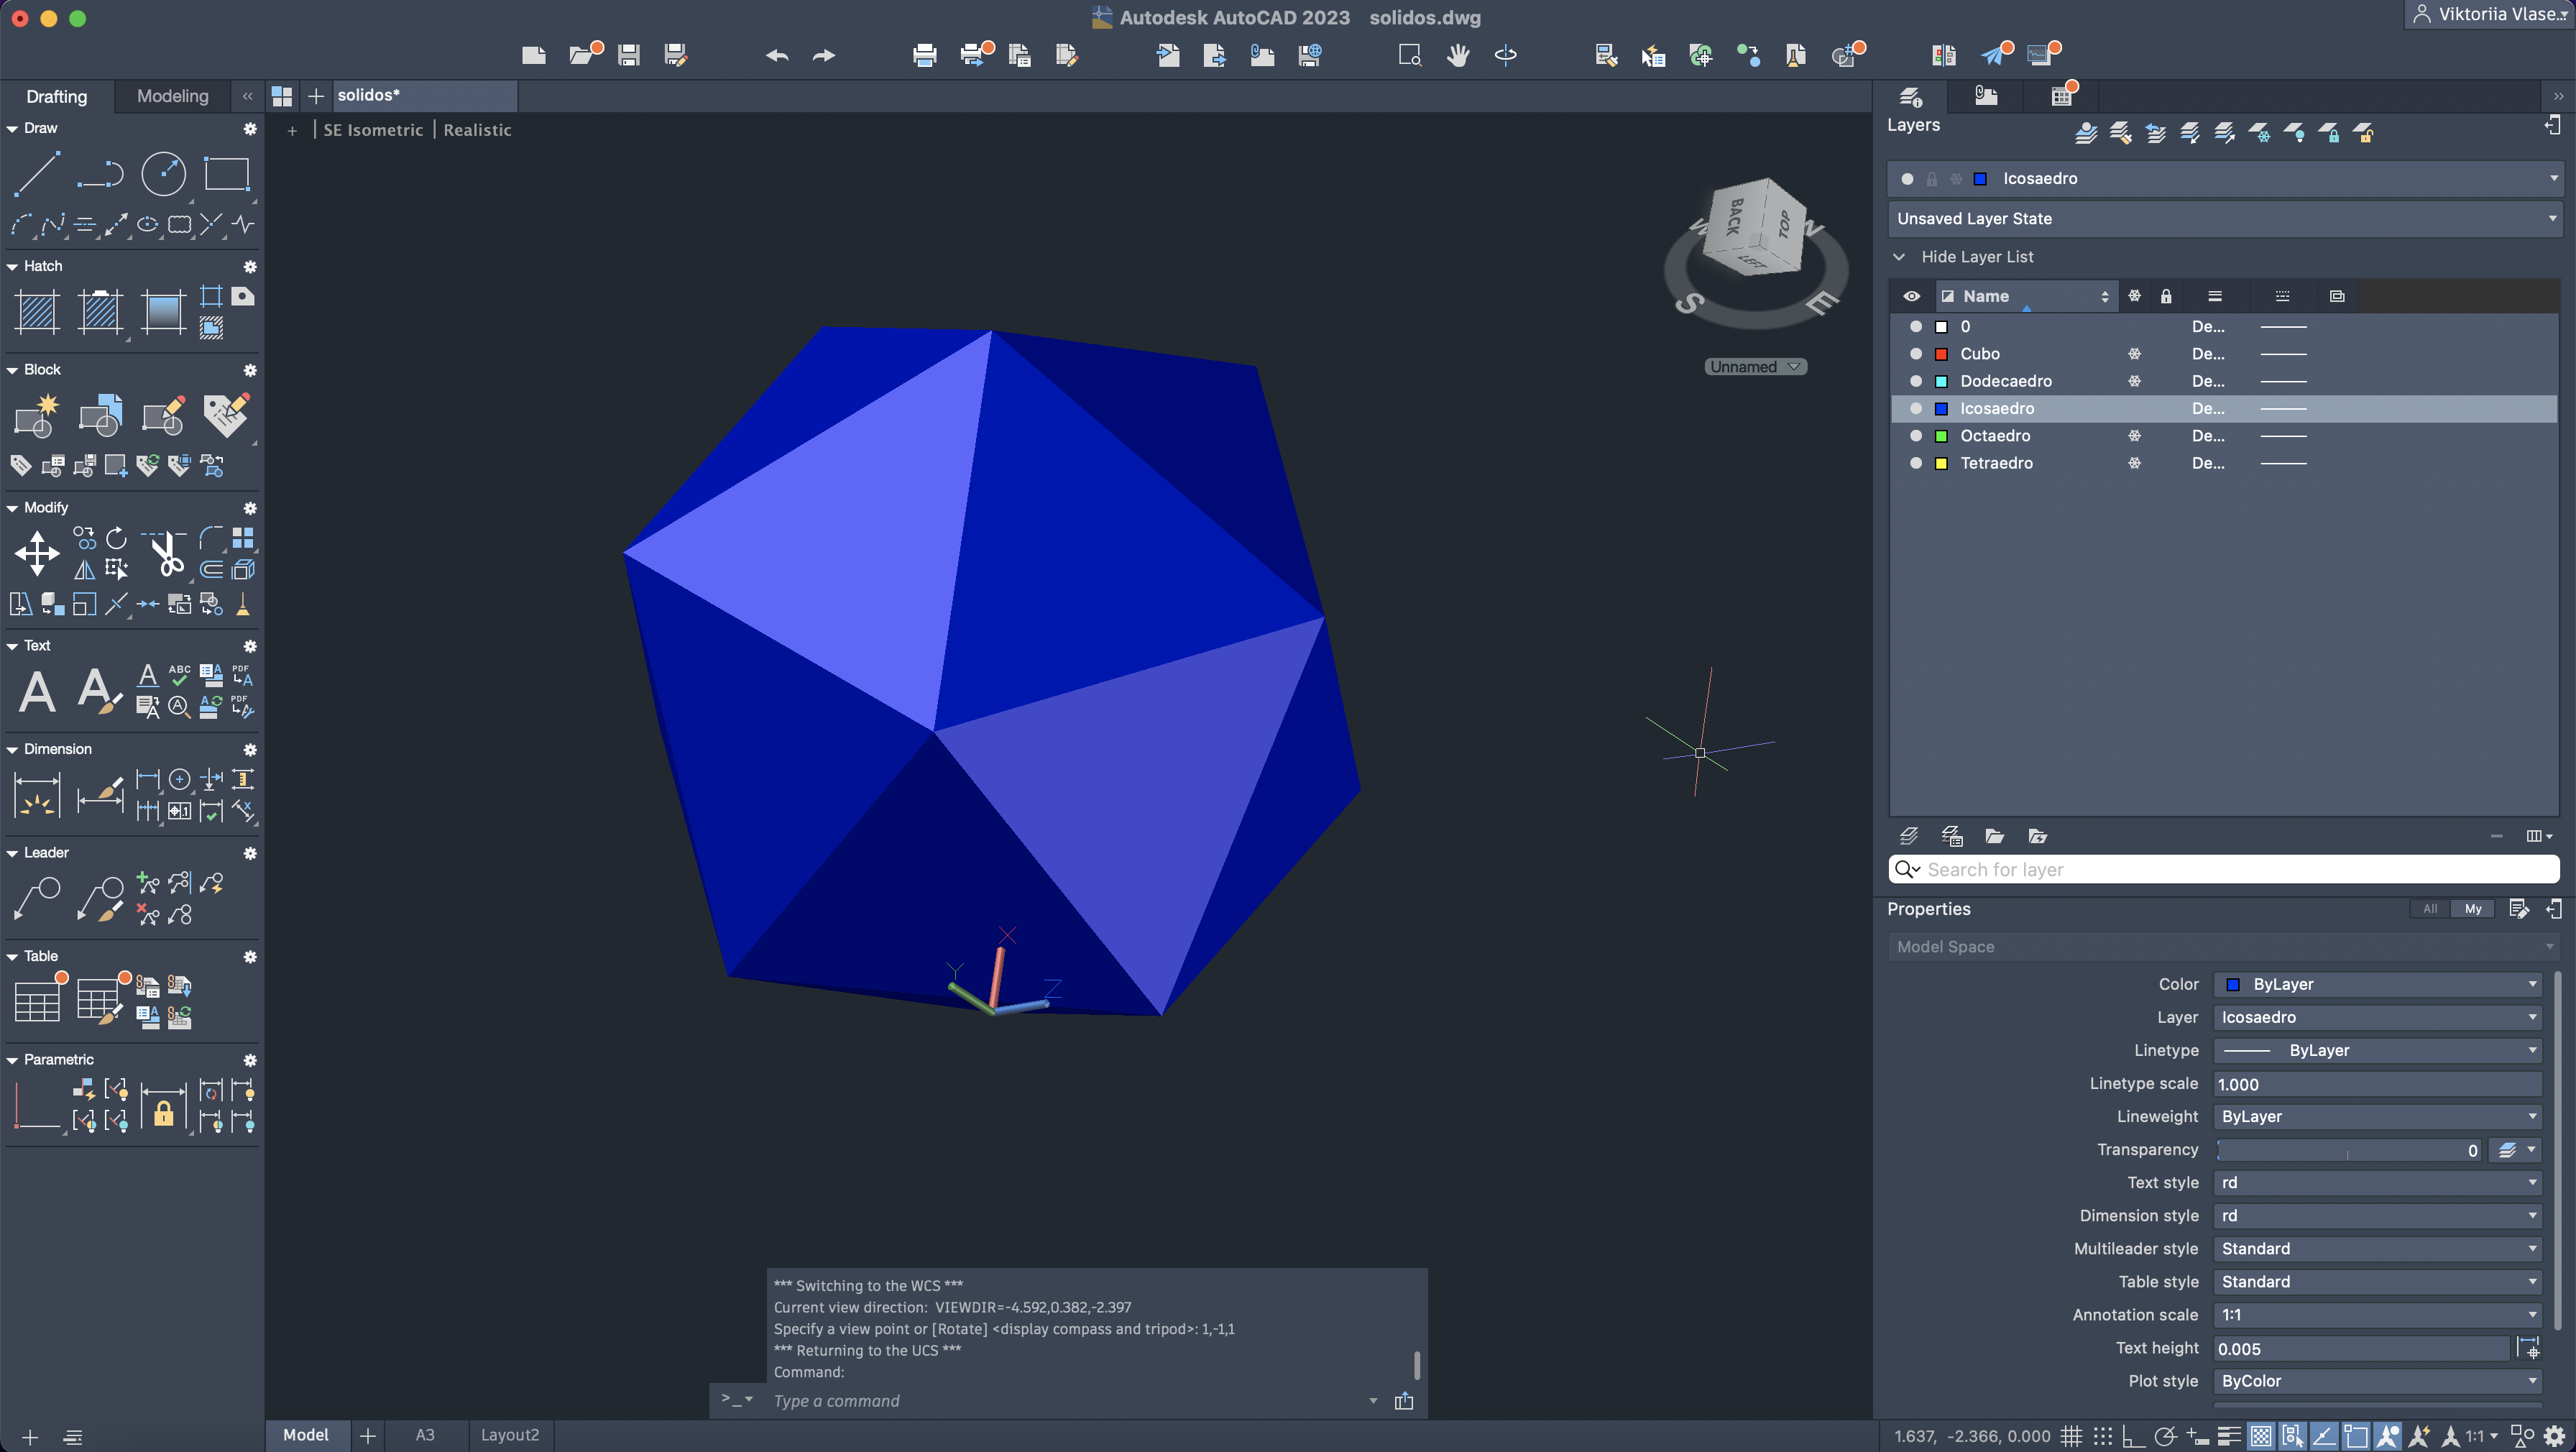
Task: Activate the Pan hand tool
Action: coord(1457,55)
